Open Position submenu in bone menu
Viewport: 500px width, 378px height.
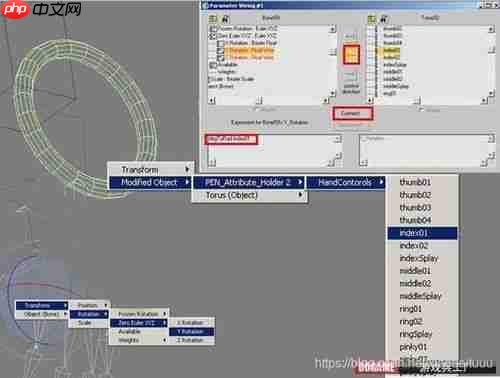tap(89, 305)
